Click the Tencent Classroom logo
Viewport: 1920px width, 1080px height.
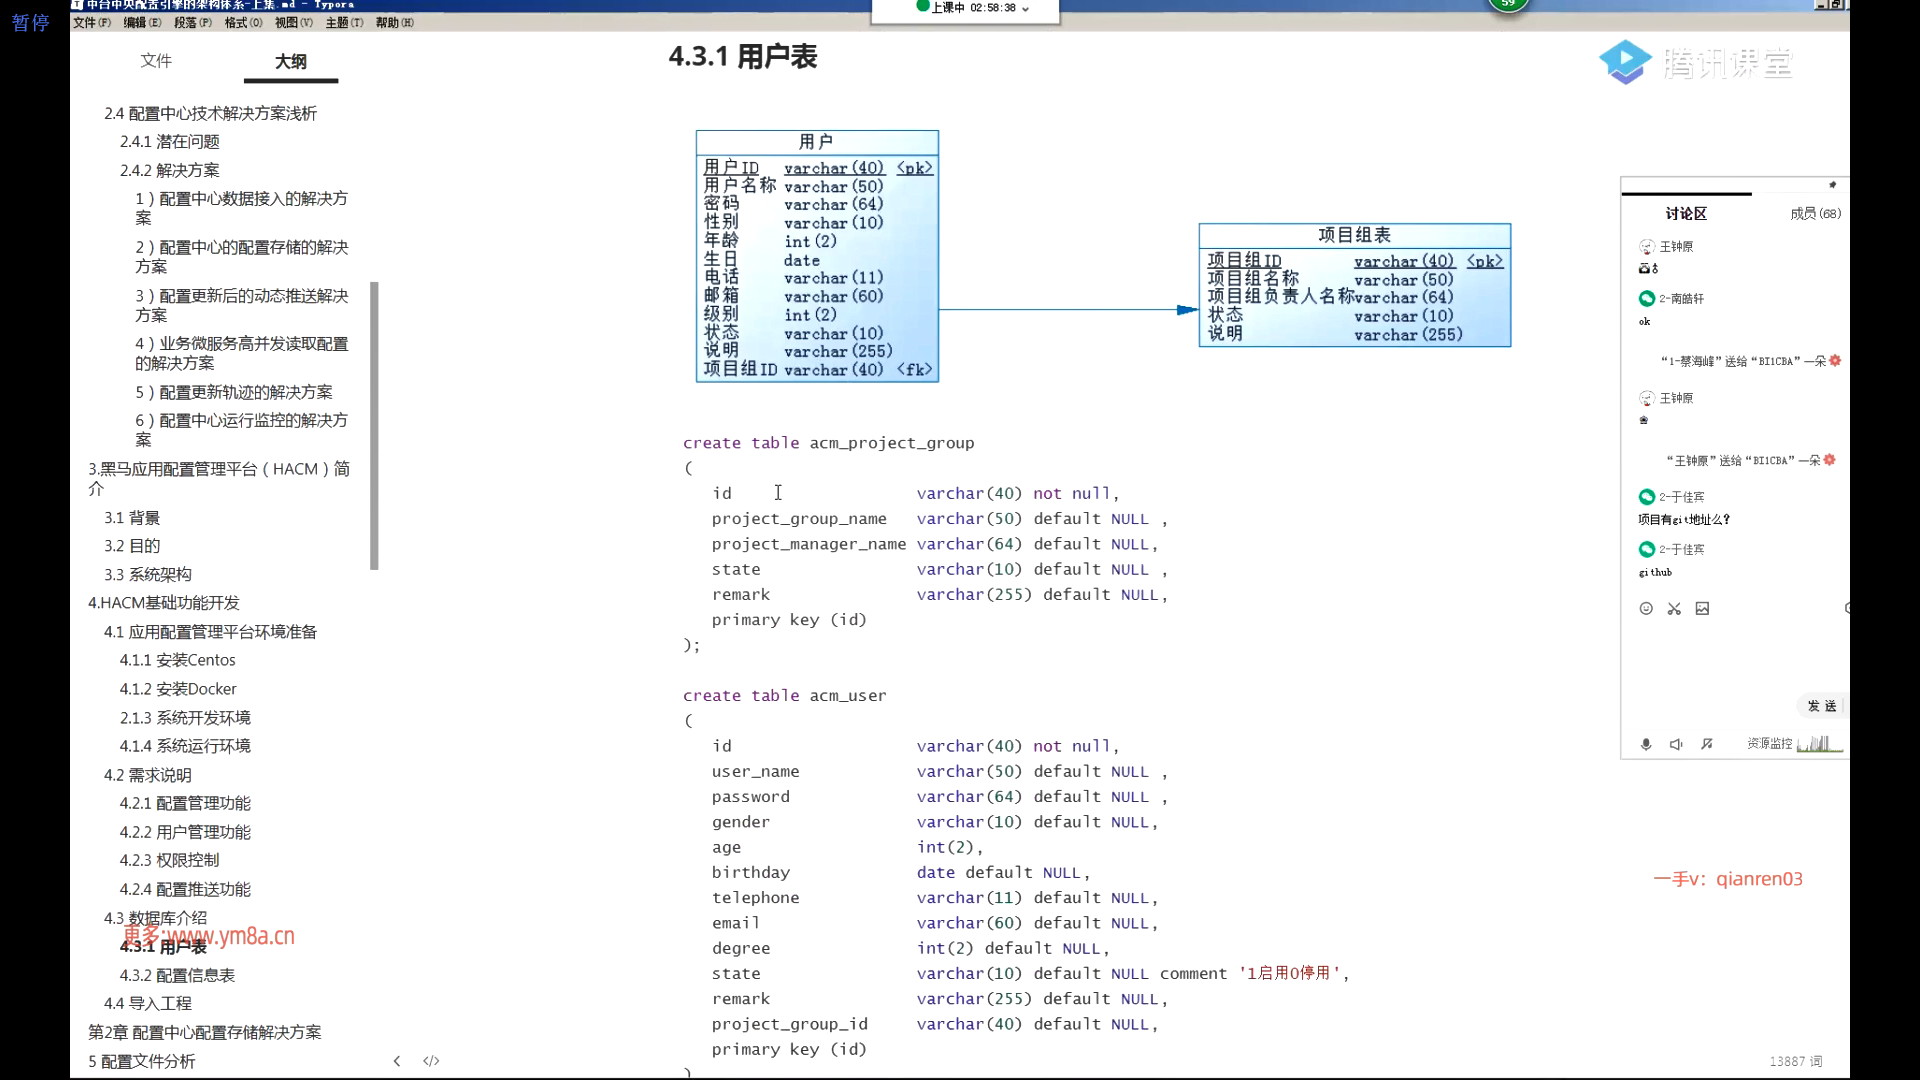coord(1695,63)
